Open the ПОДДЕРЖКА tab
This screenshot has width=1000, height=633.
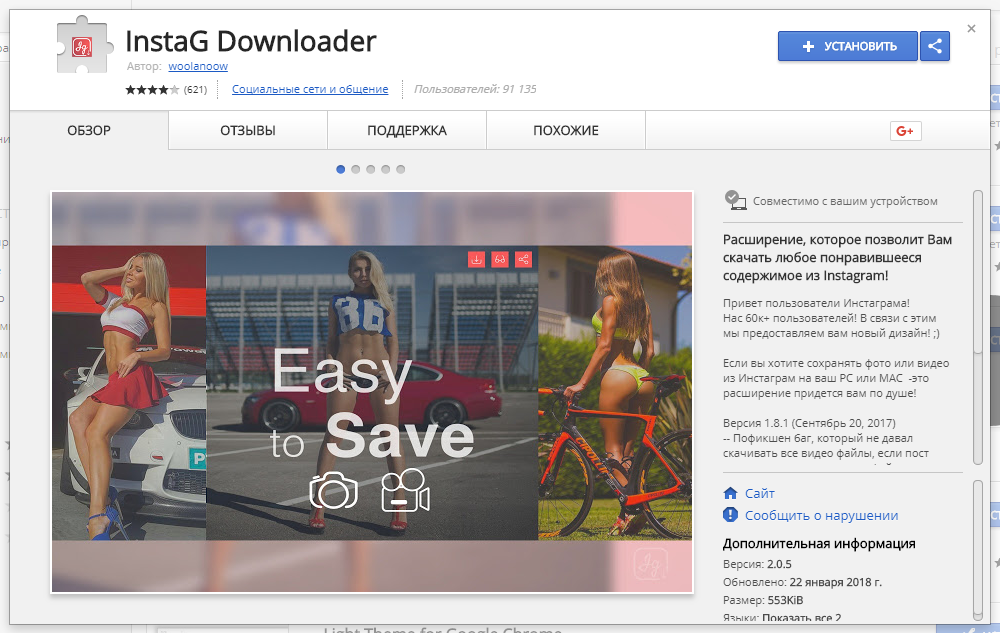click(407, 131)
